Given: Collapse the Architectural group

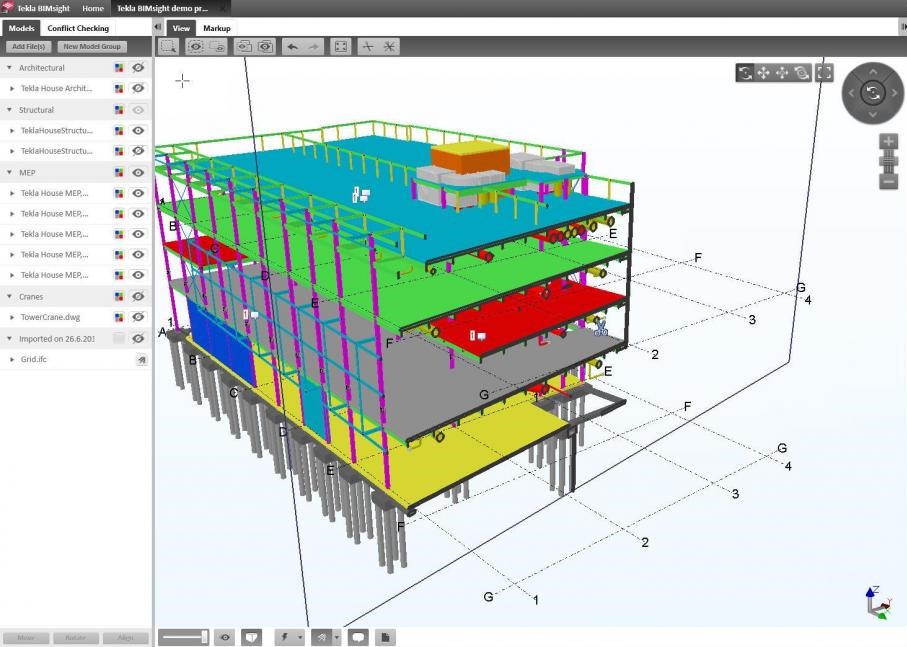Looking at the screenshot, I should tap(9, 68).
